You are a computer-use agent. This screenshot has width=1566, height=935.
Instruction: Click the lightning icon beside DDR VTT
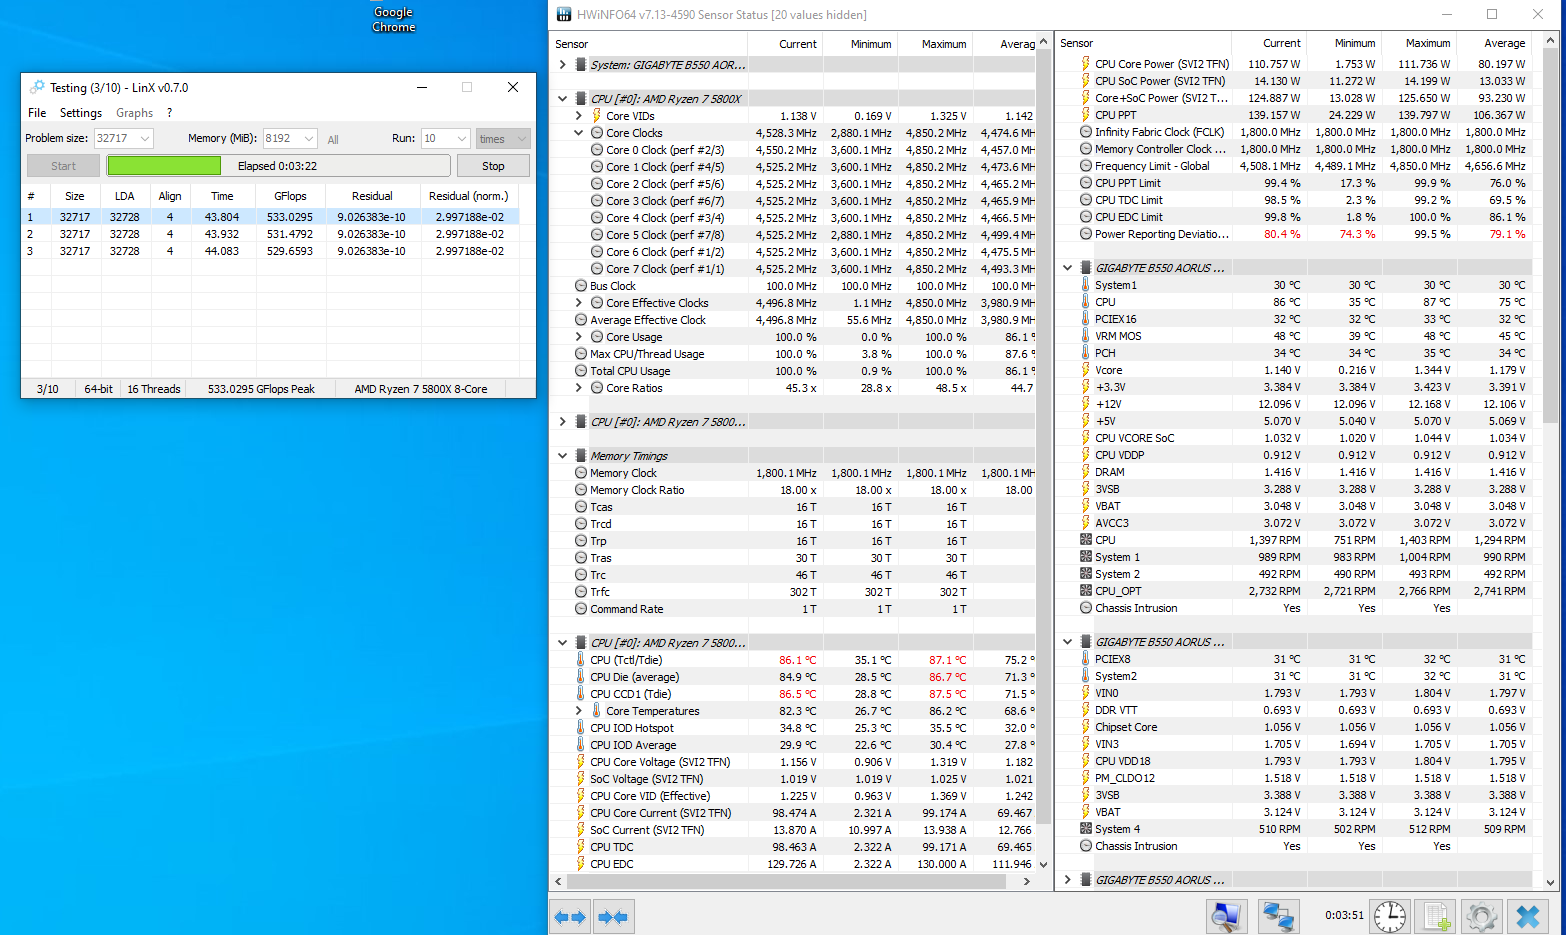(1085, 710)
